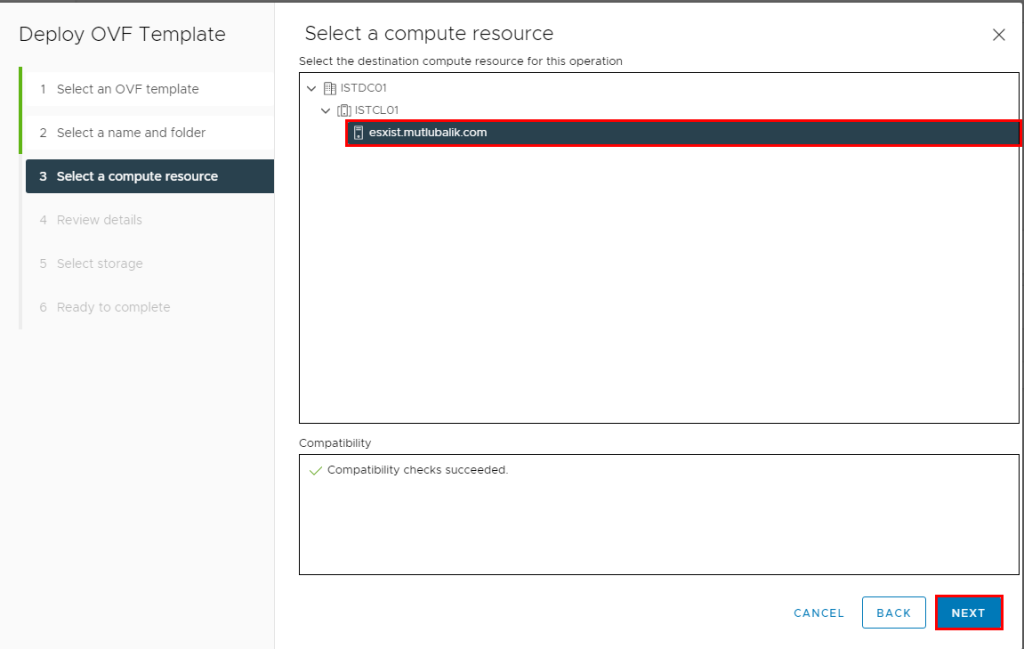Select the ISTCL01 cluster label
The width and height of the screenshot is (1024, 649).
click(x=376, y=110)
